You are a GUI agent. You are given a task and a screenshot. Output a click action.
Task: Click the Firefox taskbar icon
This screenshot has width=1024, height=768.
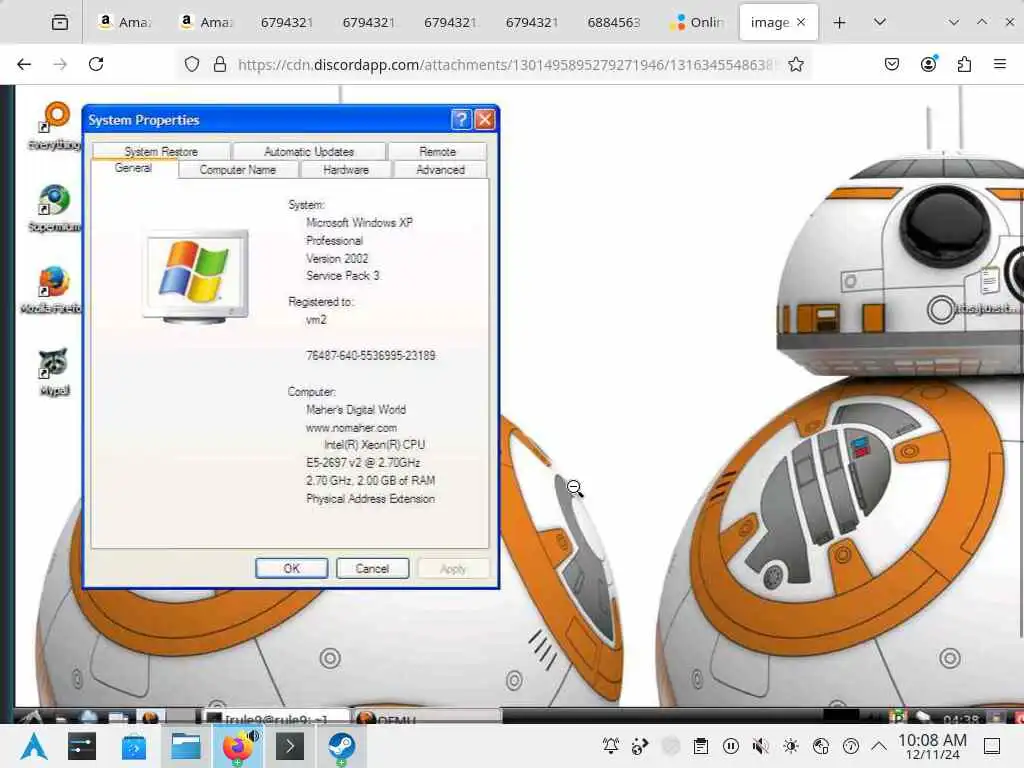[238, 746]
